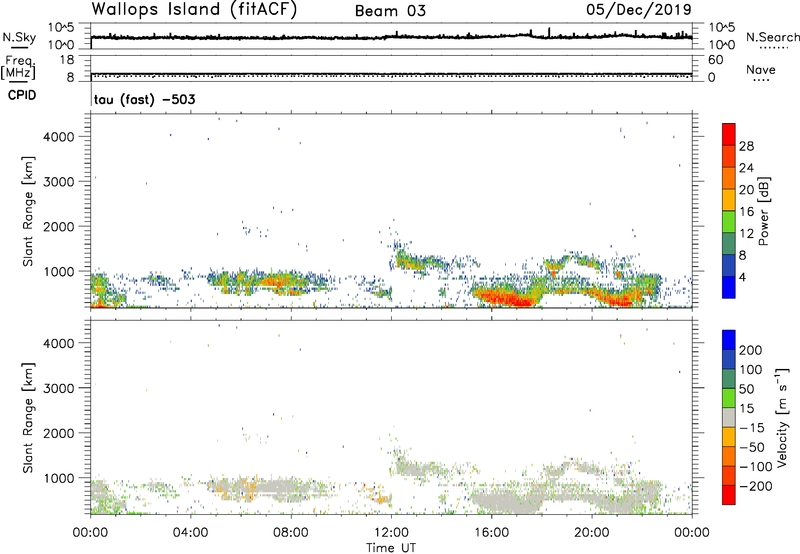Click "Slant Range [km]" label of velocity panel

click(28, 417)
